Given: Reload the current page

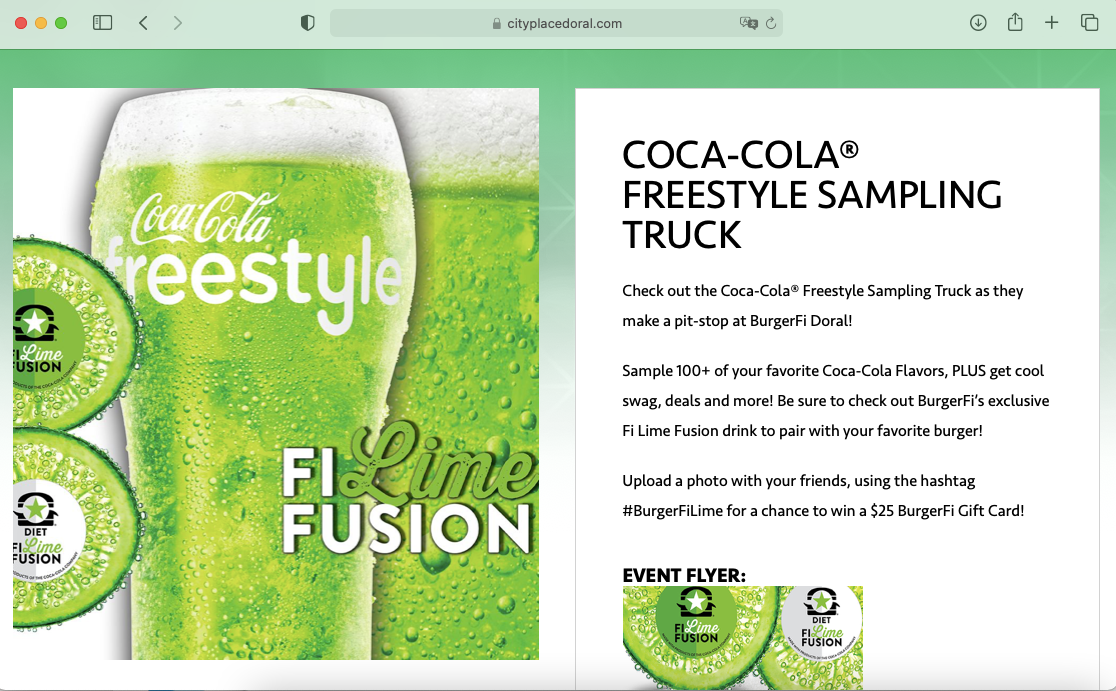Looking at the screenshot, I should point(771,23).
